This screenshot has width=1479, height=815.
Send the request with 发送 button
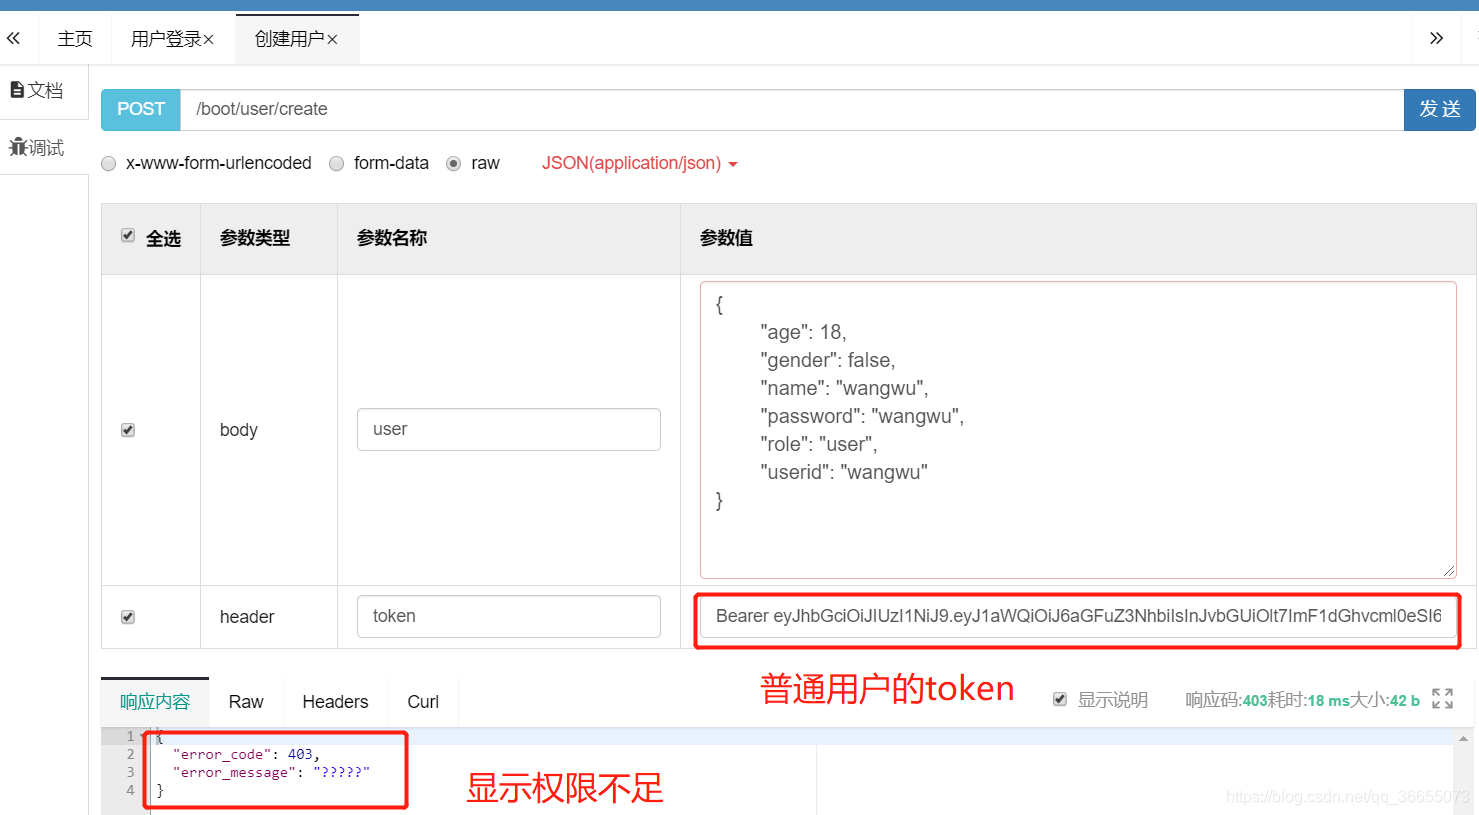pyautogui.click(x=1440, y=109)
